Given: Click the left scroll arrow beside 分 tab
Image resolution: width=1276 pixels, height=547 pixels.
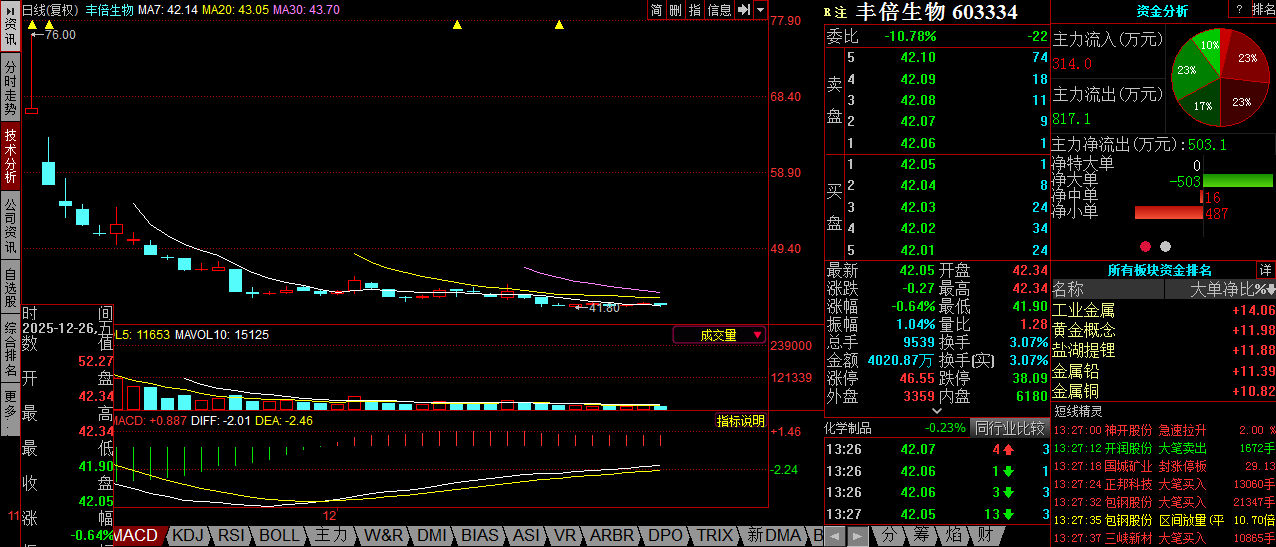Looking at the screenshot, I should [x=835, y=536].
